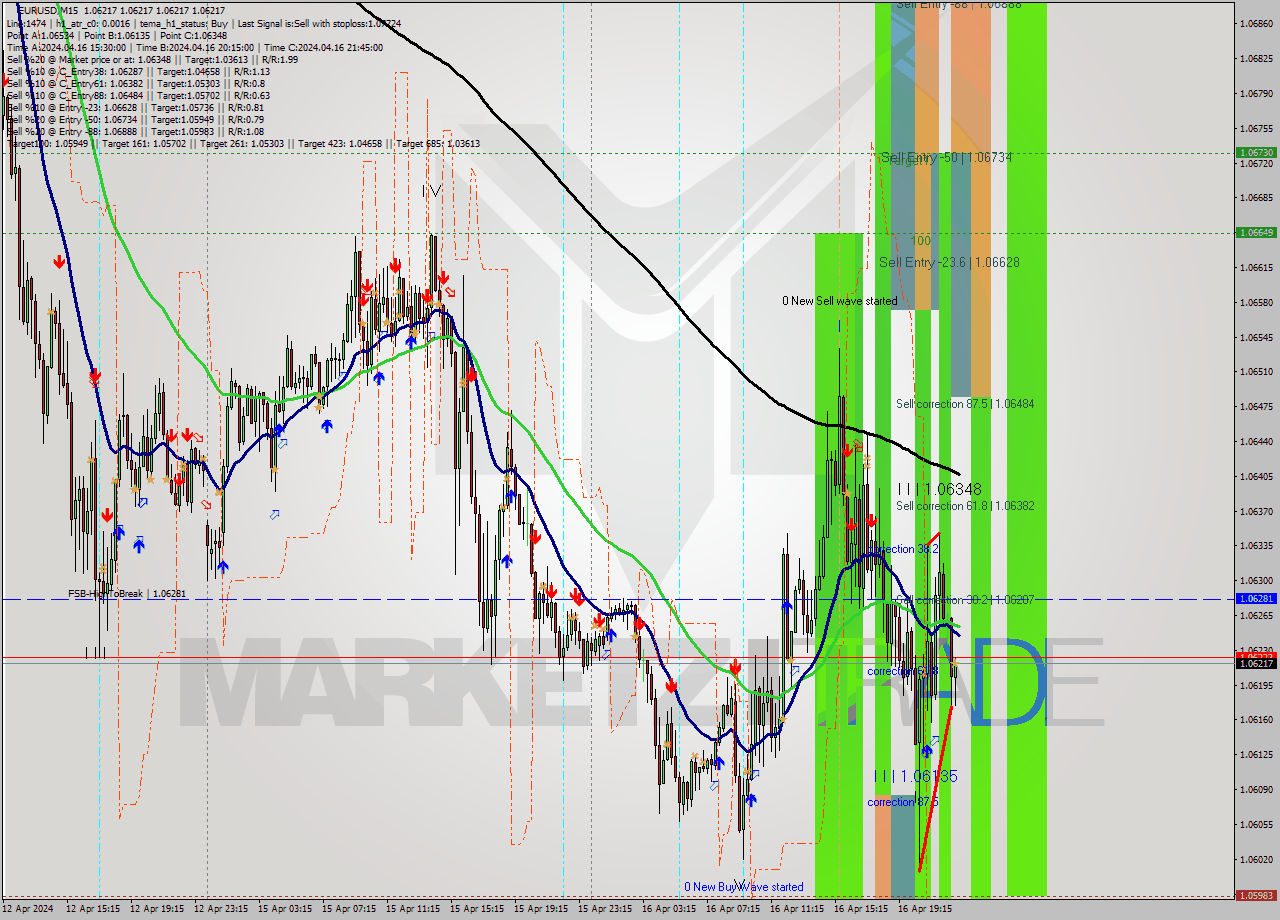Viewport: 1280px width, 920px height.
Task: Click the 1.06685 price axis value
Action: point(1256,198)
